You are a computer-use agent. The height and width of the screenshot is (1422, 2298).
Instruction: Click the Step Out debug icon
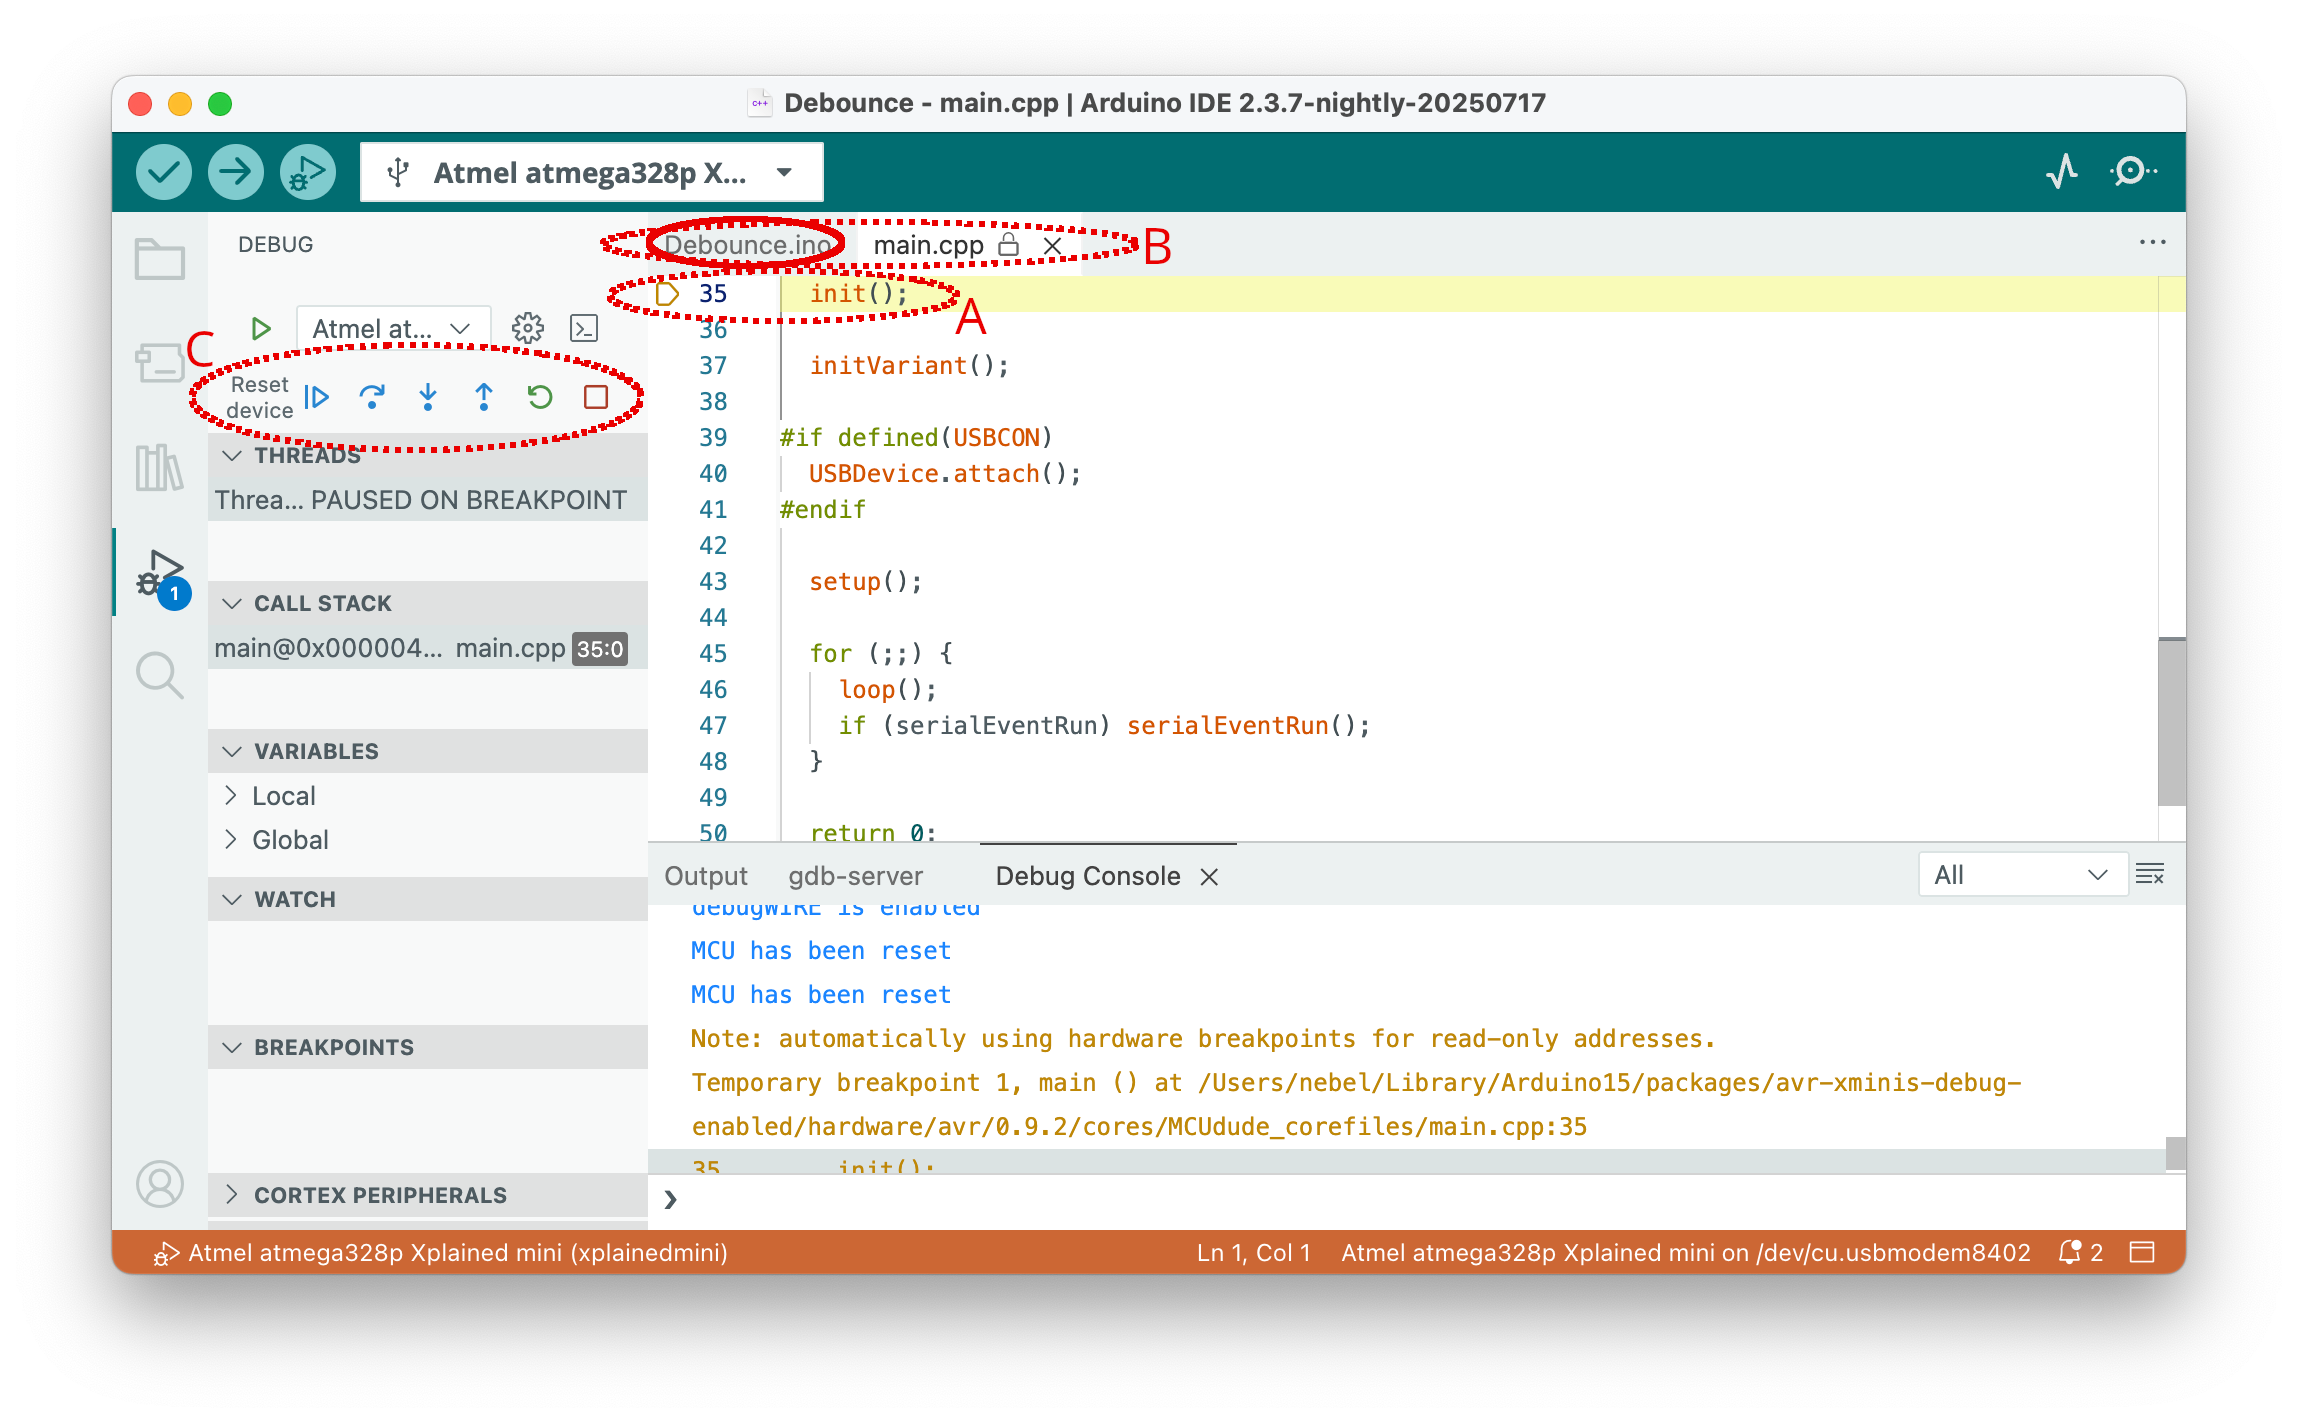pyautogui.click(x=484, y=397)
